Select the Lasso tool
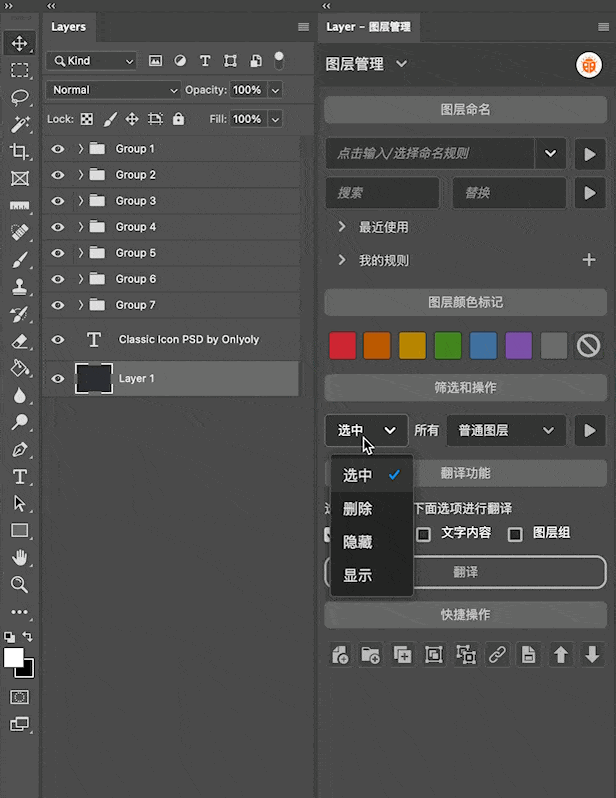The width and height of the screenshot is (616, 798). point(19,97)
